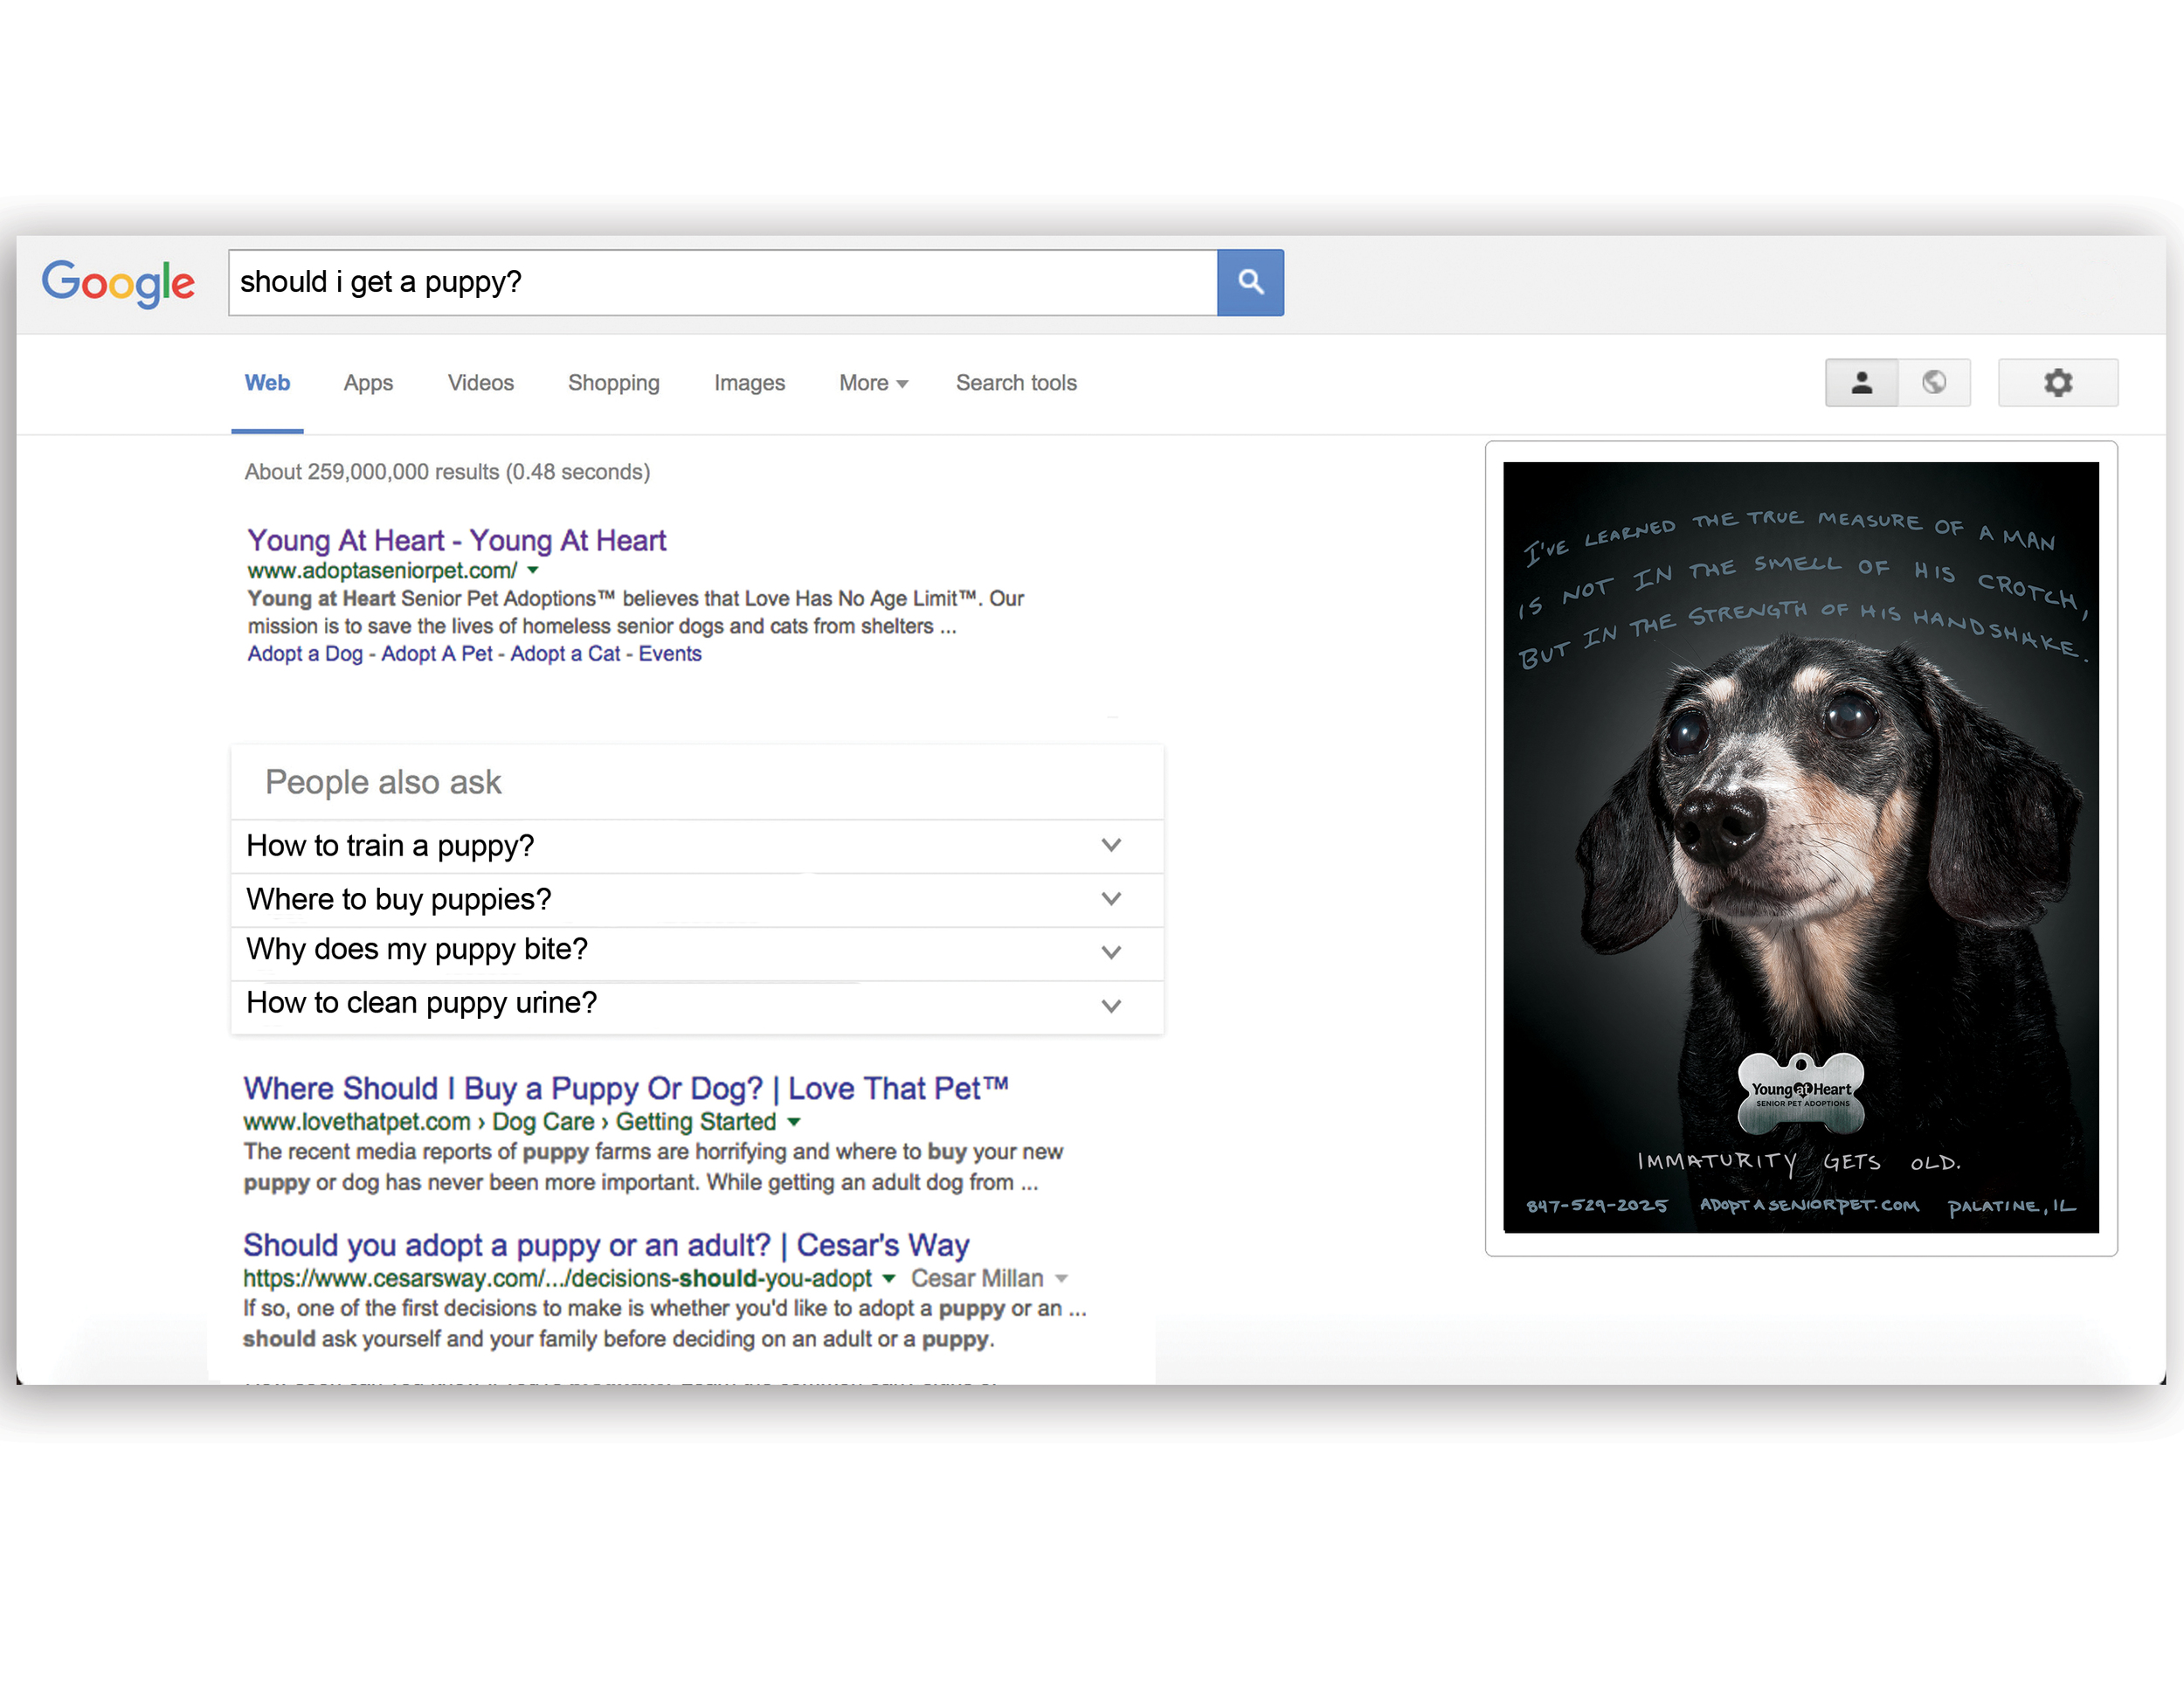Click the settings gear icon
Image resolution: width=2184 pixels, height=1688 pixels.
[x=2058, y=382]
